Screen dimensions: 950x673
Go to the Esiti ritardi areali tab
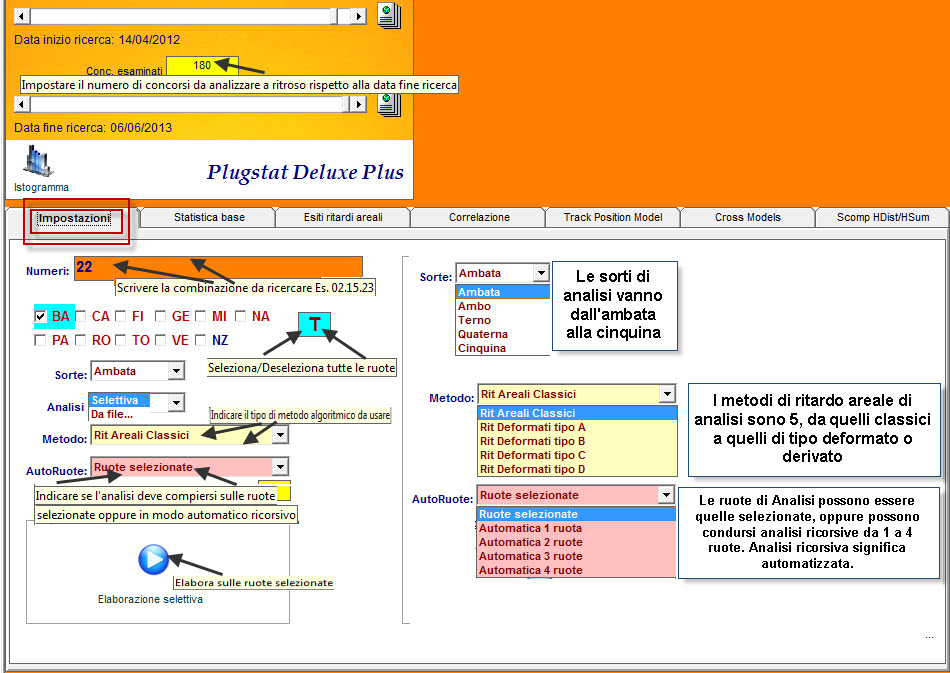coord(343,217)
